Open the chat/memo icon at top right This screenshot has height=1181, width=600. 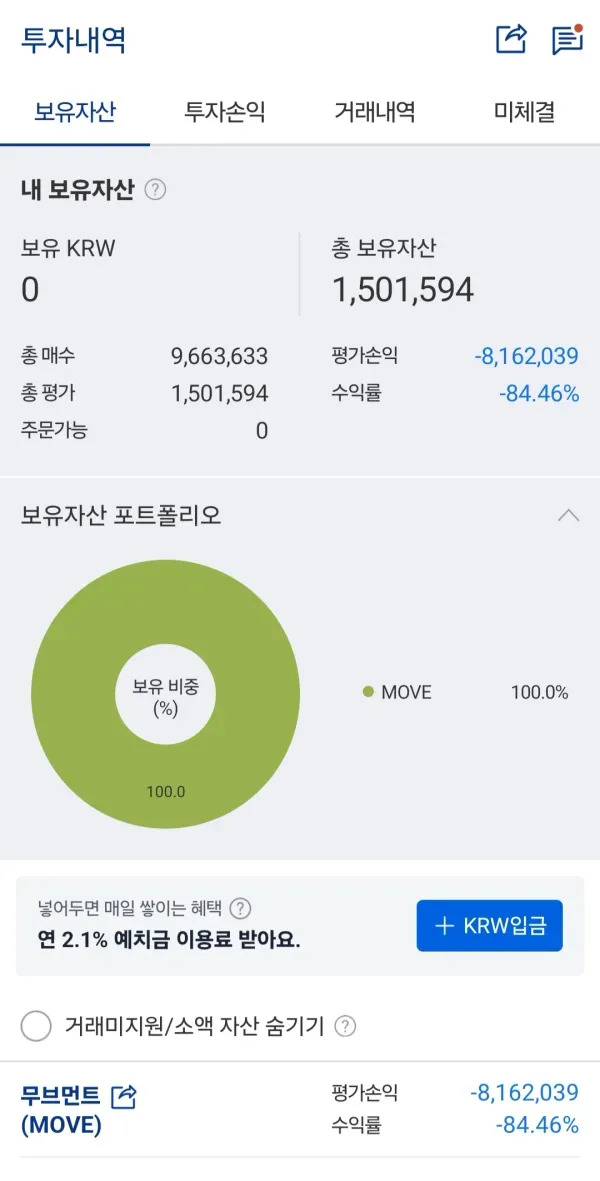pyautogui.click(x=568, y=39)
